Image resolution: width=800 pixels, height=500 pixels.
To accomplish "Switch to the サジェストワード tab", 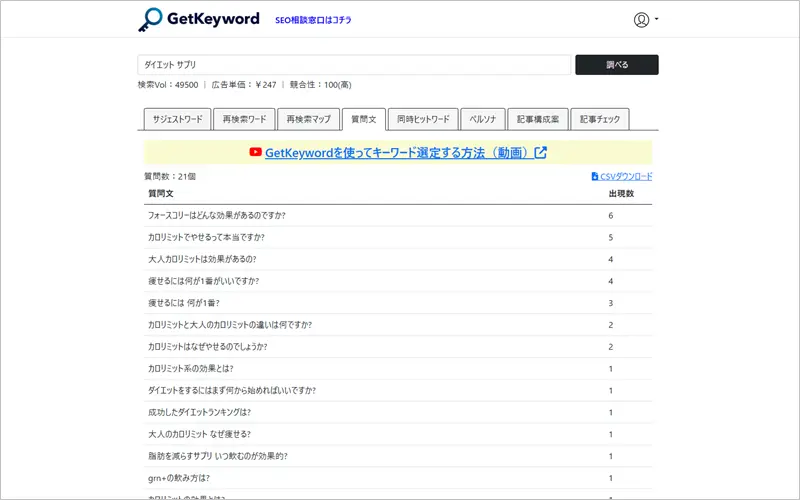I will [177, 119].
